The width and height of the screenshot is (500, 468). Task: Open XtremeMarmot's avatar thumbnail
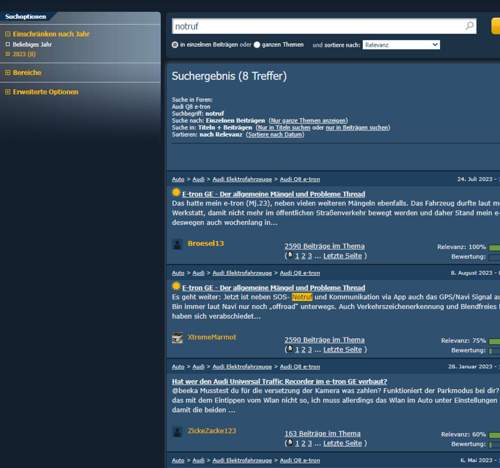pyautogui.click(x=177, y=338)
